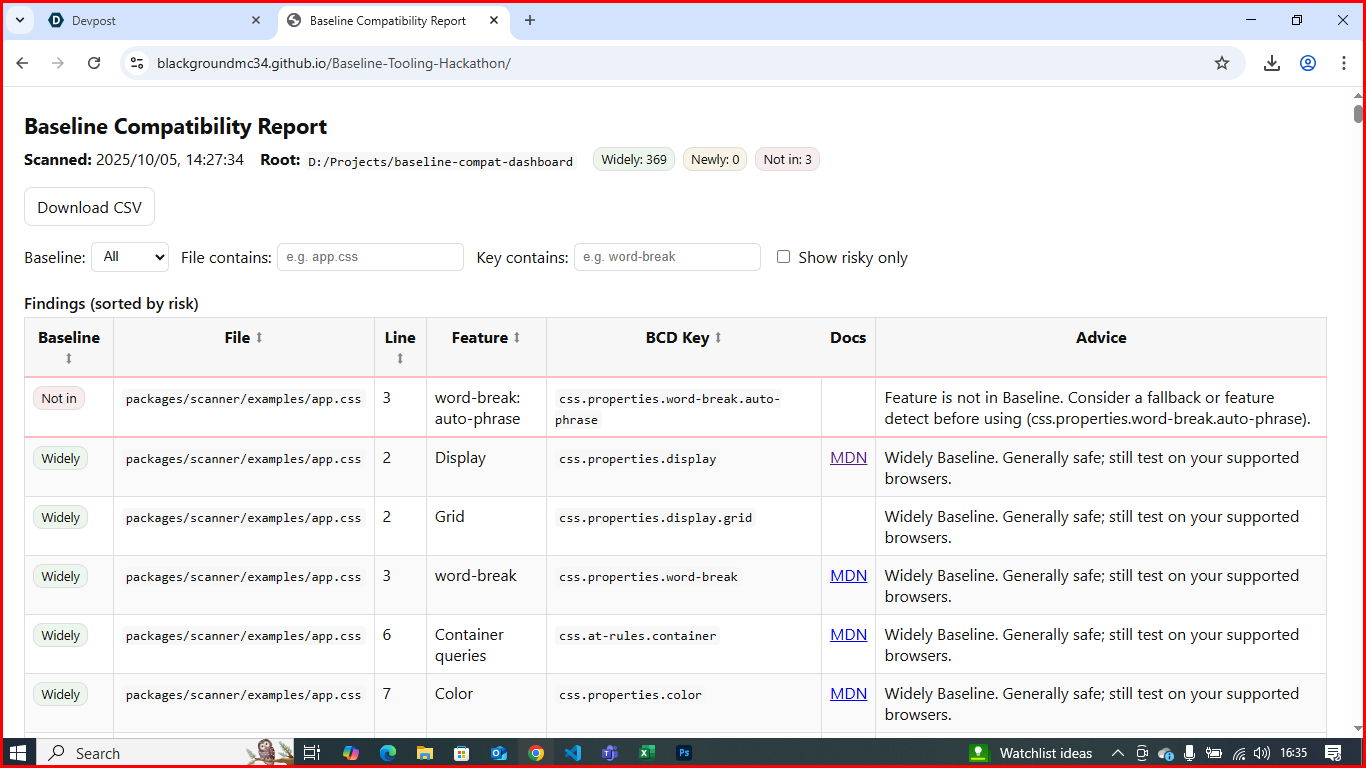The image size is (1366, 768).
Task: Reload the page with the refresh icon
Action: pos(94,63)
